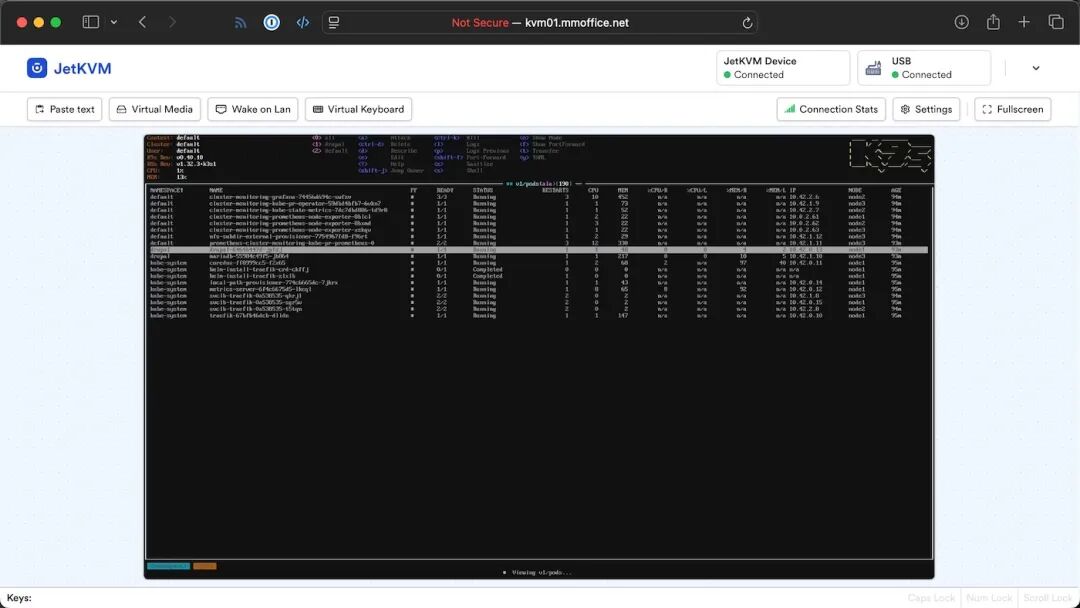Screen dimensions: 1080x608
Task: Toggle the Scroll Lock indicator
Action: [1046, 597]
